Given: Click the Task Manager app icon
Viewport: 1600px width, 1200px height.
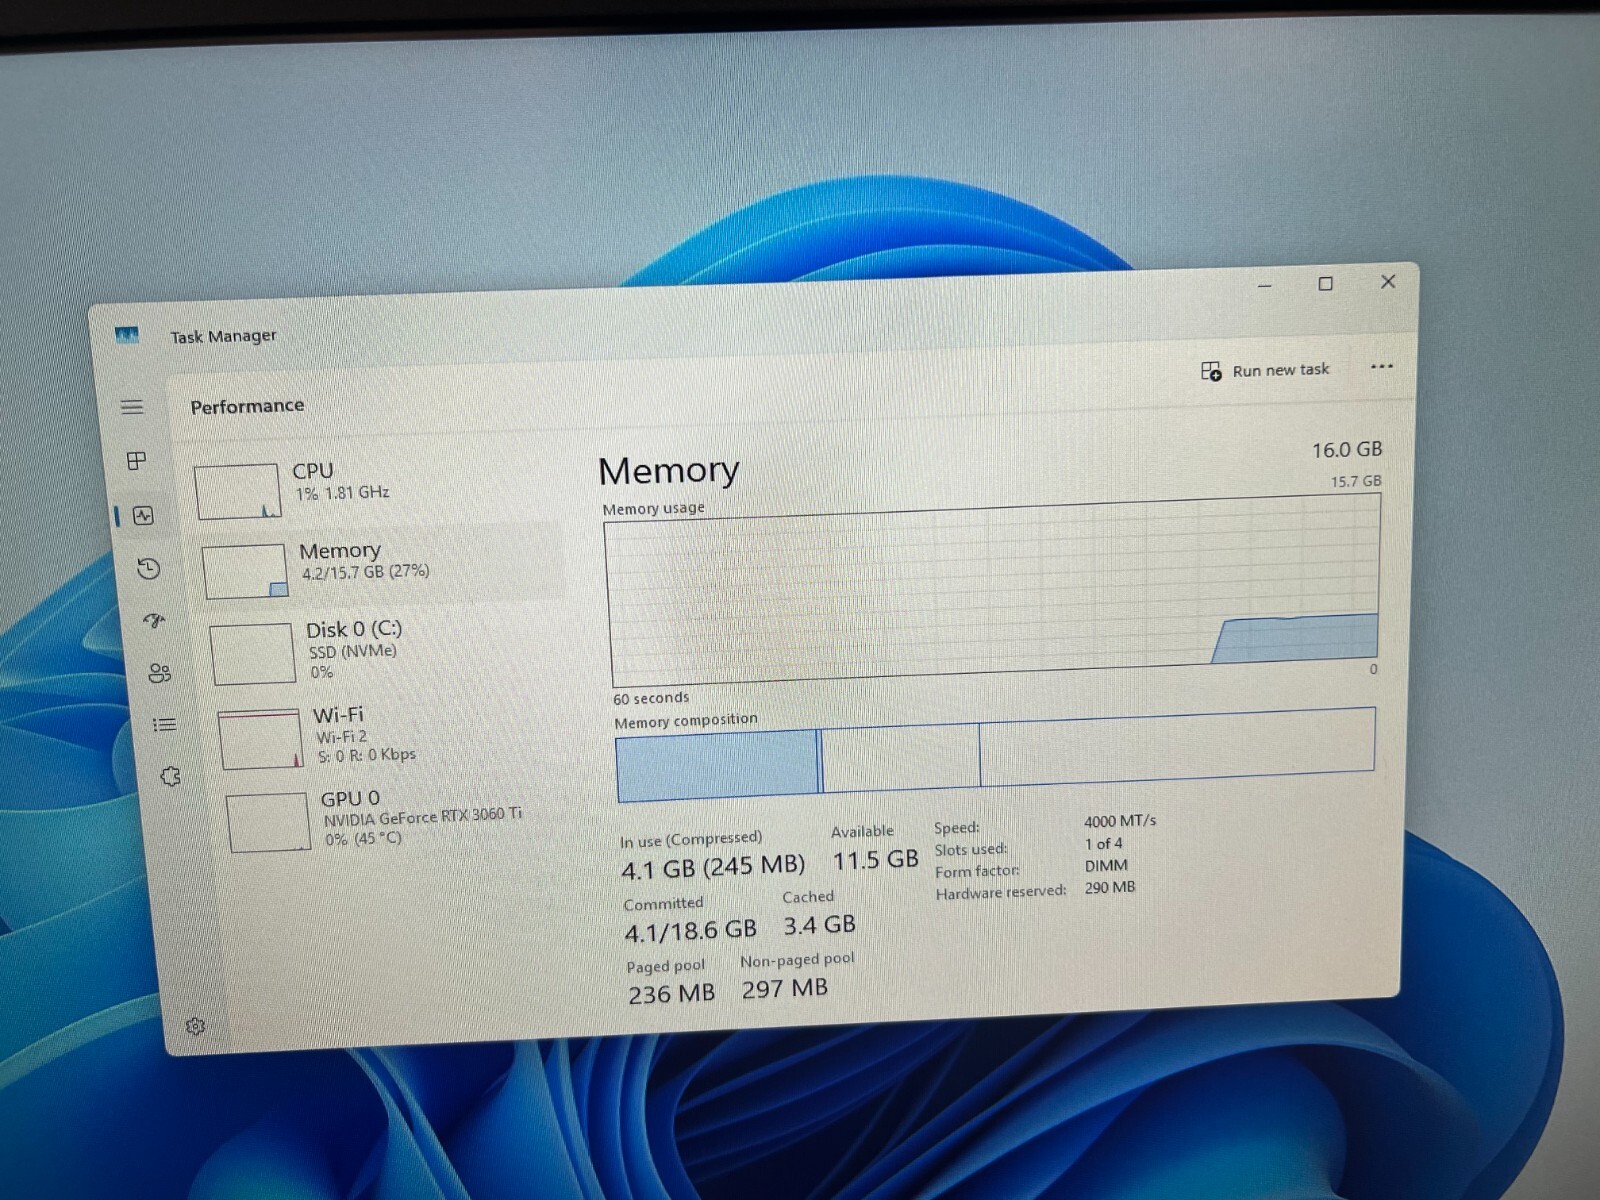Looking at the screenshot, I should 126,335.
